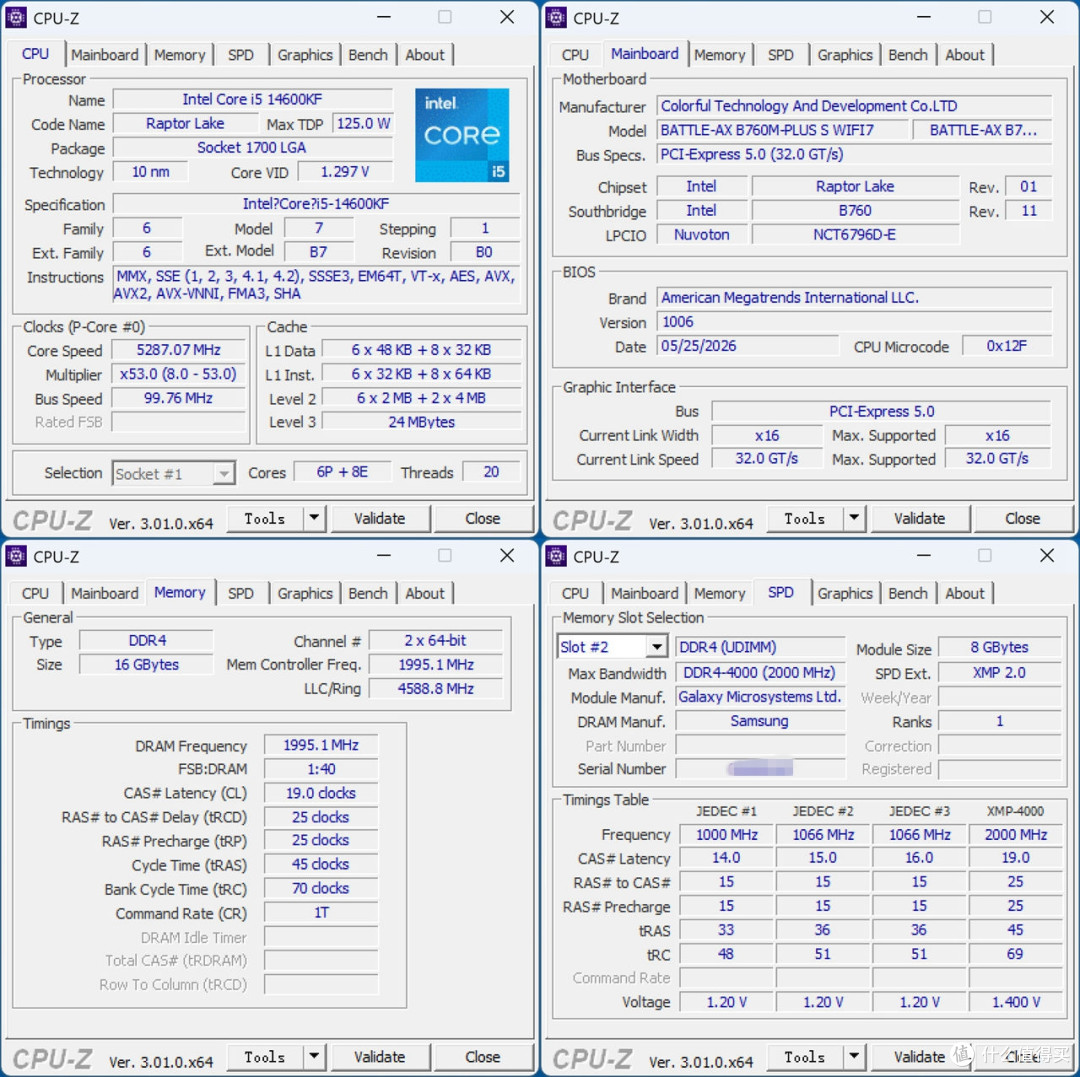The height and width of the screenshot is (1077, 1080).
Task: Click the XMP-4000 frequency cell 2000 MHz
Action: [1015, 834]
